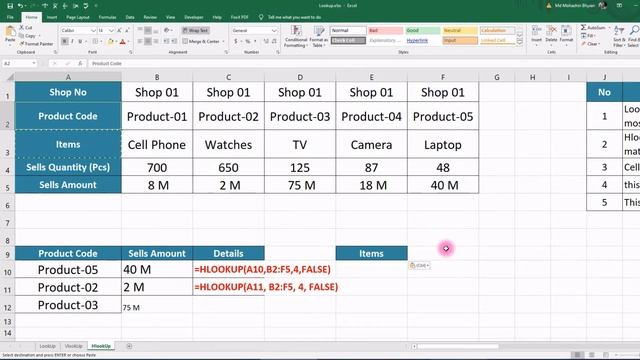Open Delete cells menu

[x=551, y=35]
